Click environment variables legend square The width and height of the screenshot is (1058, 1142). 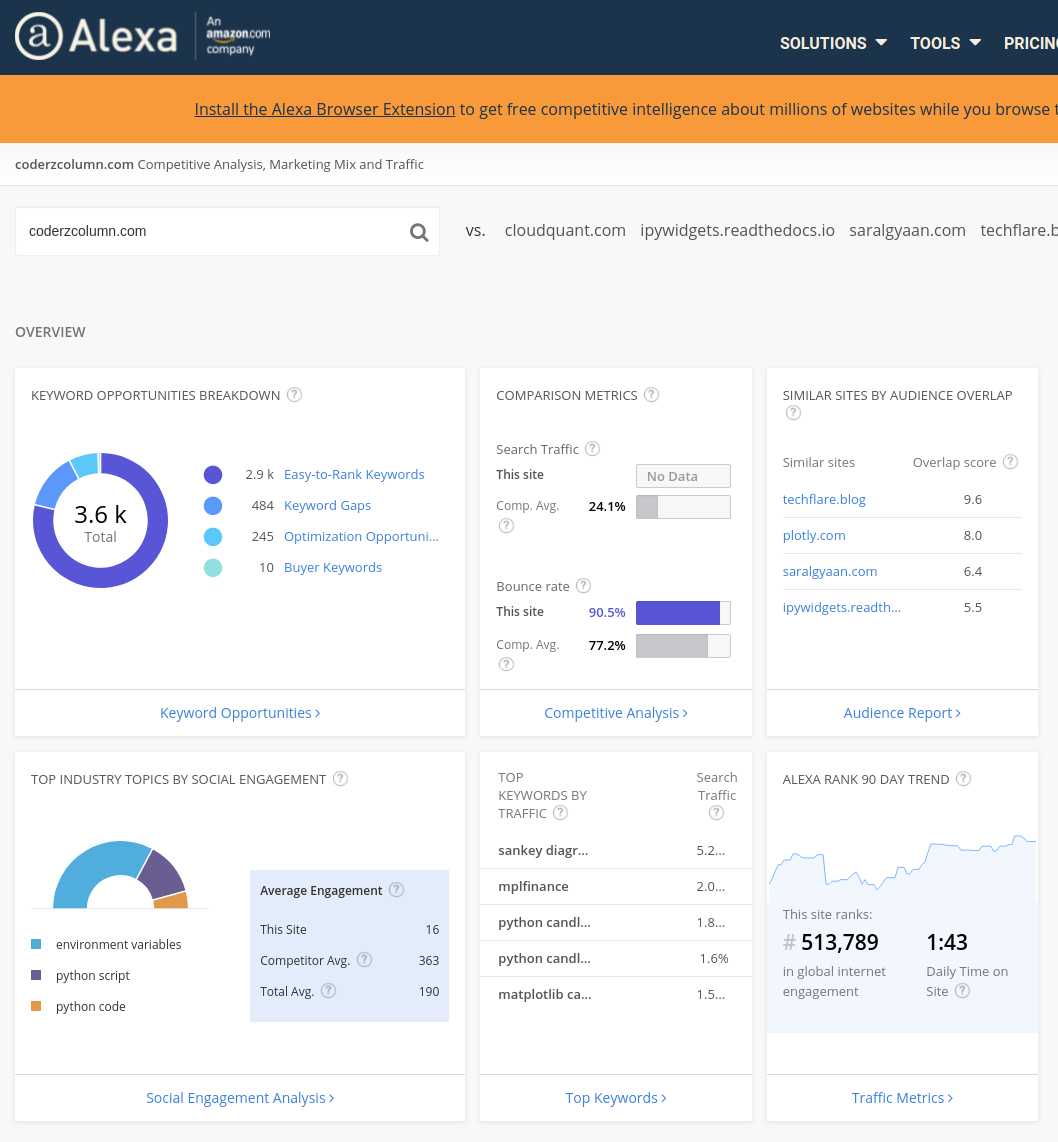[x=36, y=944]
